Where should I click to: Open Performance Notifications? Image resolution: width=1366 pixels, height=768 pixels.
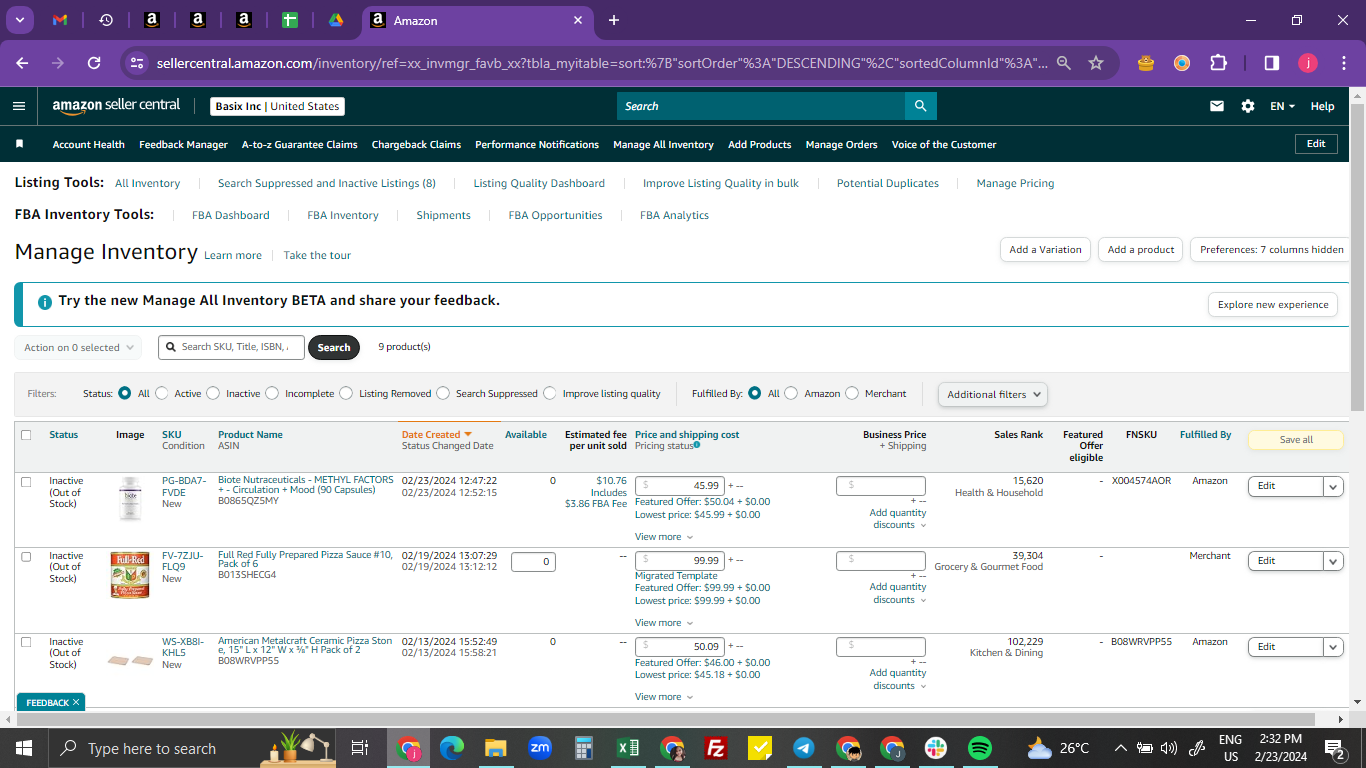click(x=537, y=144)
